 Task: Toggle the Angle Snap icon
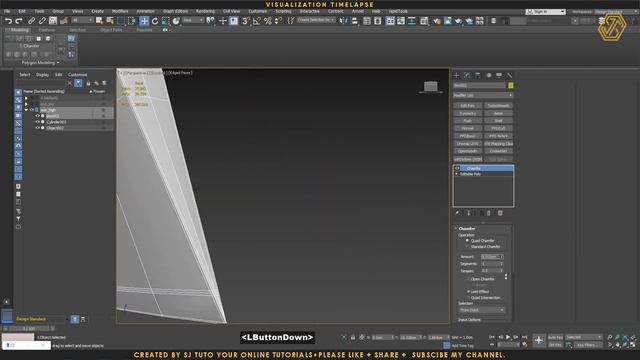tap(256, 21)
